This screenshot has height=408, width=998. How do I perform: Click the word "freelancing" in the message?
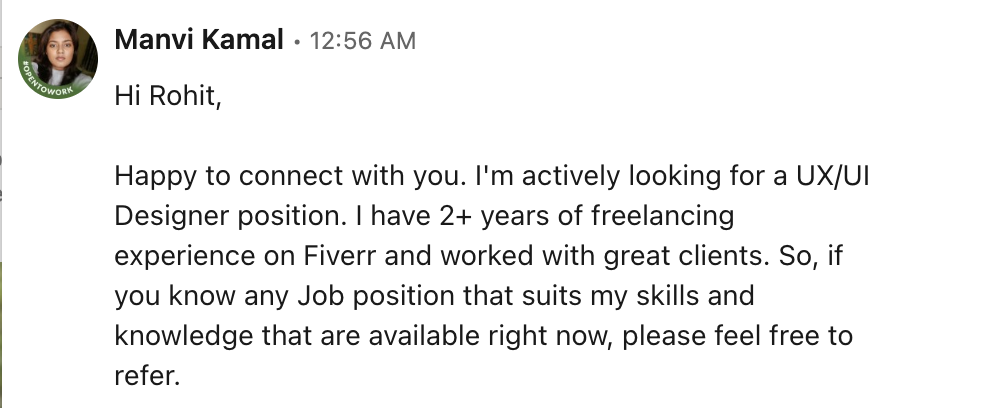pos(663,218)
